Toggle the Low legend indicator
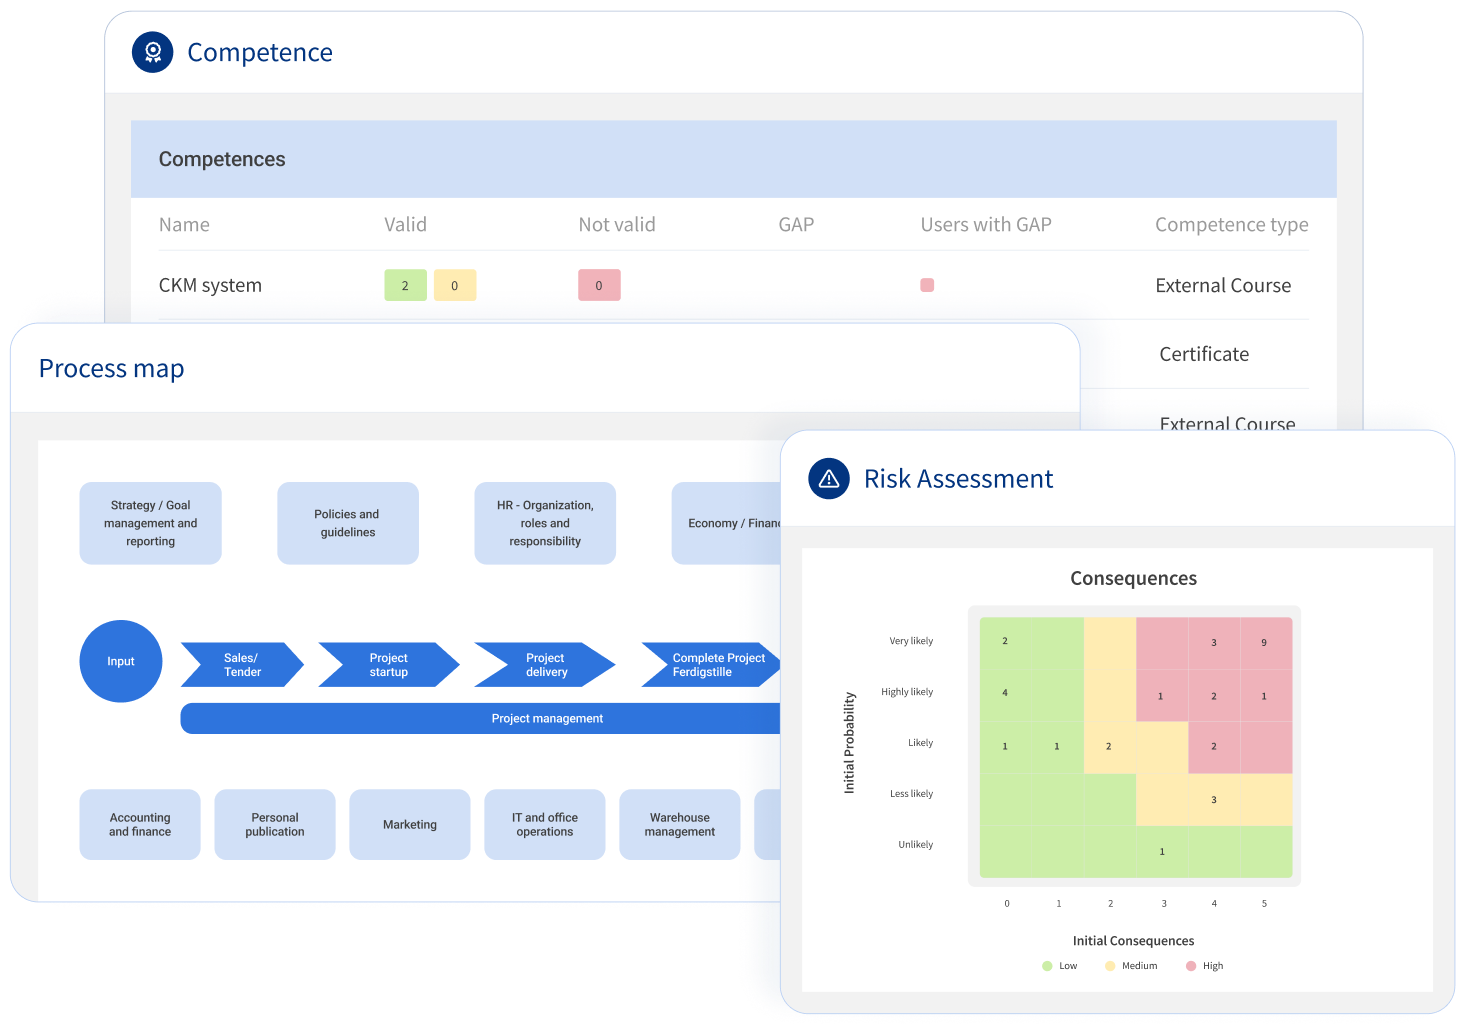This screenshot has height=1024, width=1466. coord(1048,965)
